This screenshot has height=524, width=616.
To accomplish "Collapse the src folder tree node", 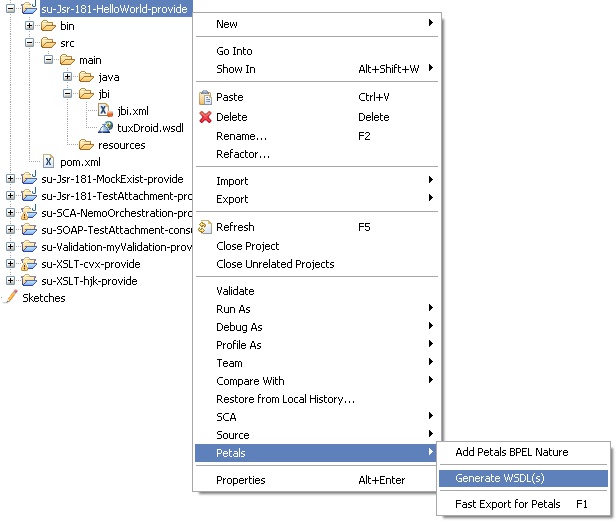I will [x=30, y=43].
